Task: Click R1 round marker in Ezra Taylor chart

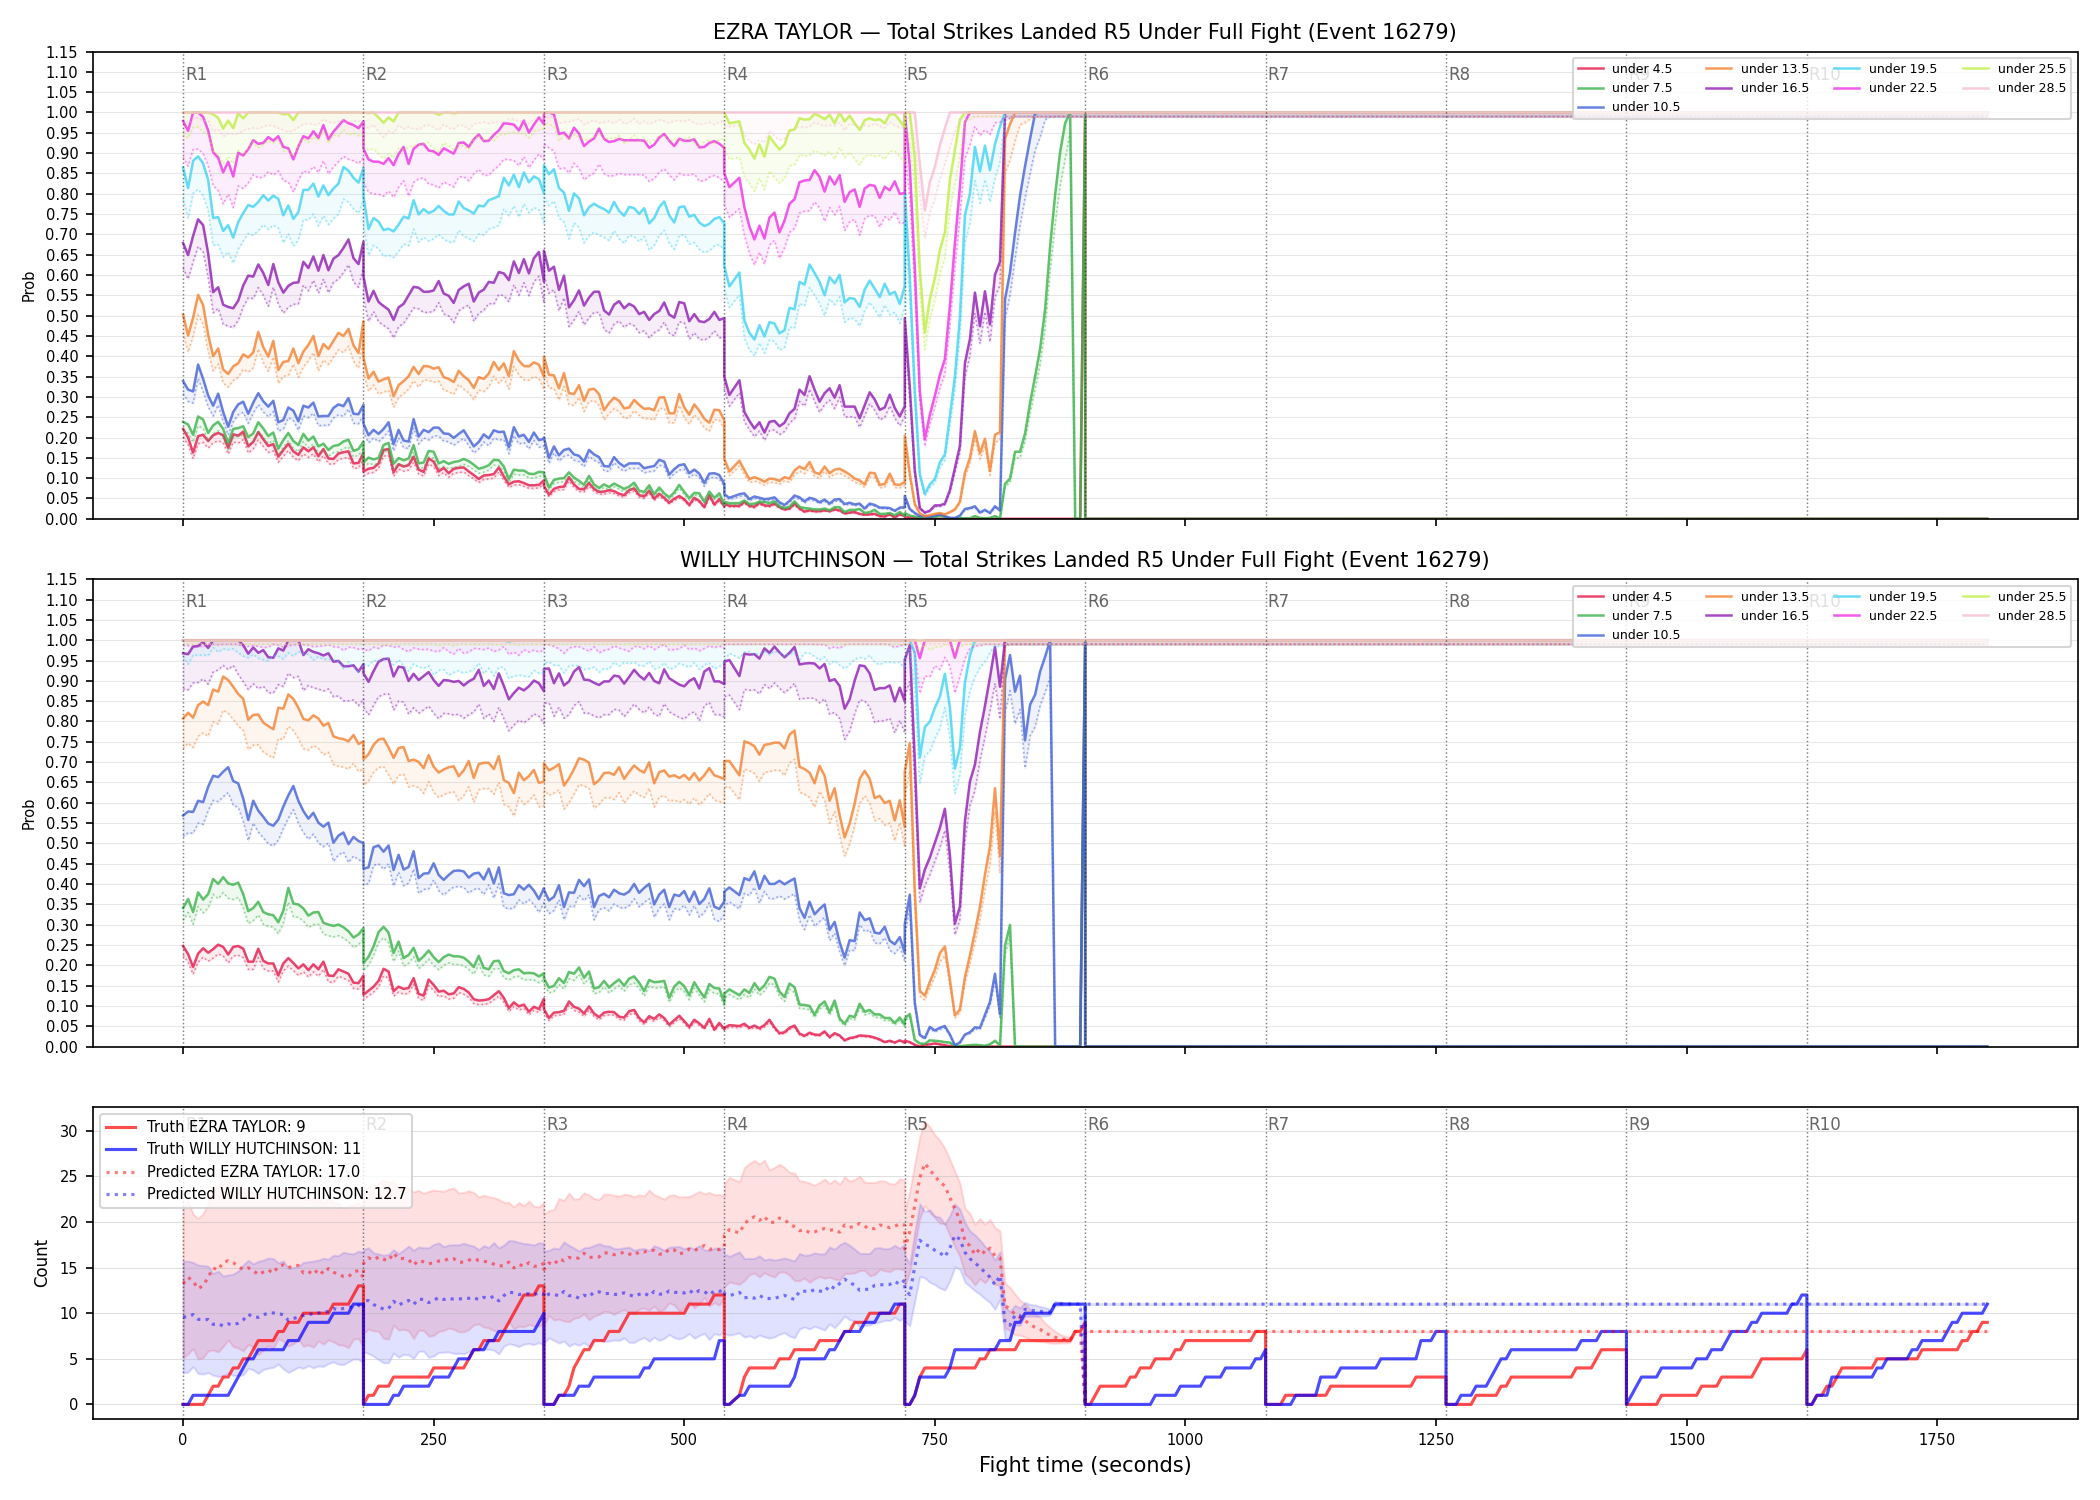Action: [x=196, y=74]
